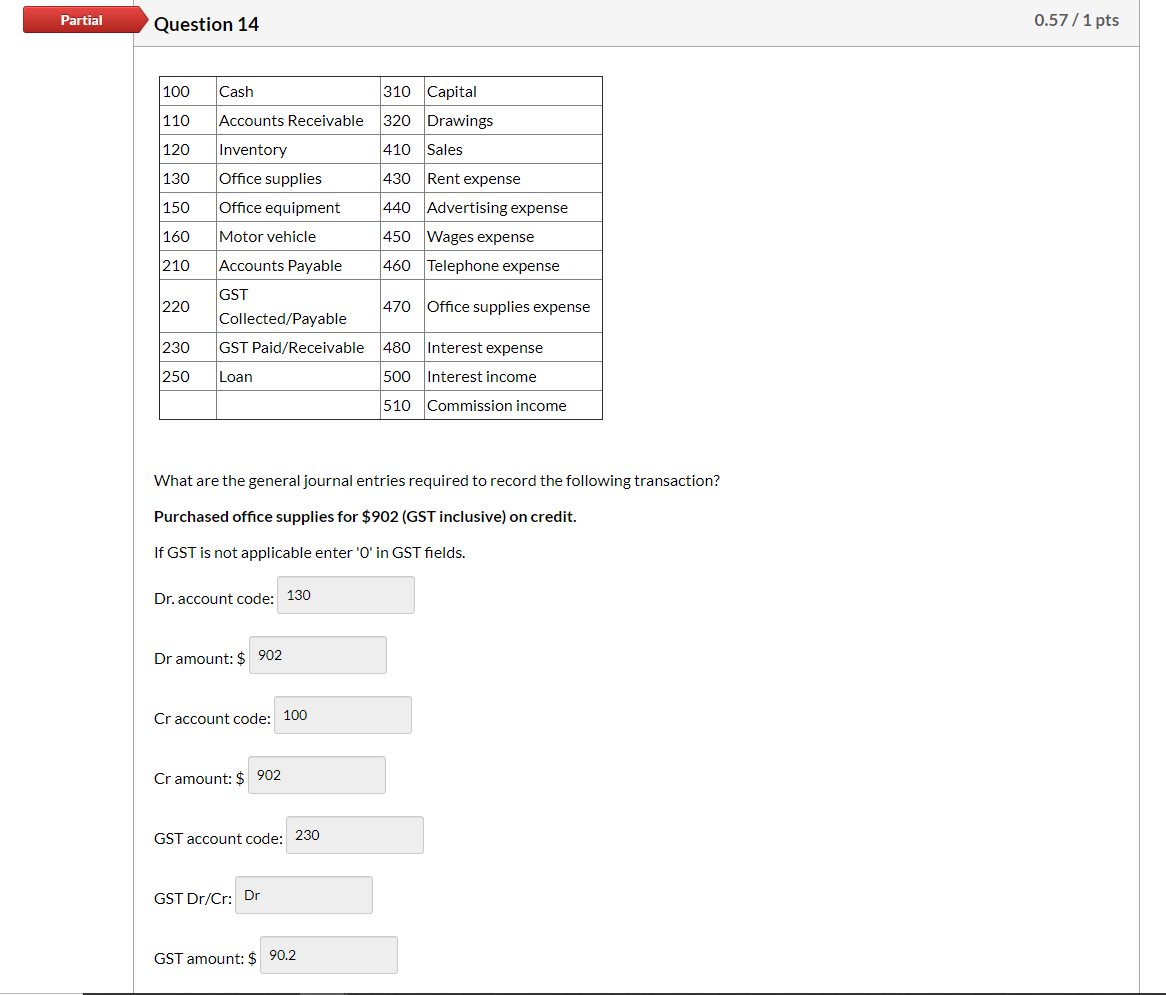Select the 'Drawings' table cell
This screenshot has width=1166, height=995.
pos(513,120)
